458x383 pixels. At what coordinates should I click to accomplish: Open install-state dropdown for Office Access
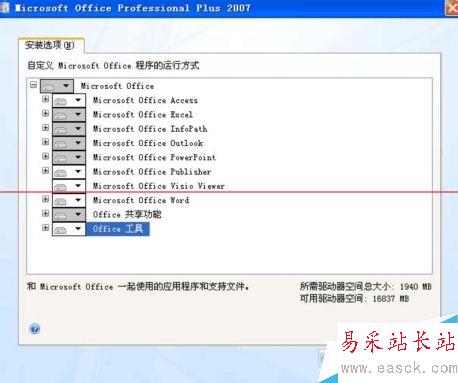69,100
